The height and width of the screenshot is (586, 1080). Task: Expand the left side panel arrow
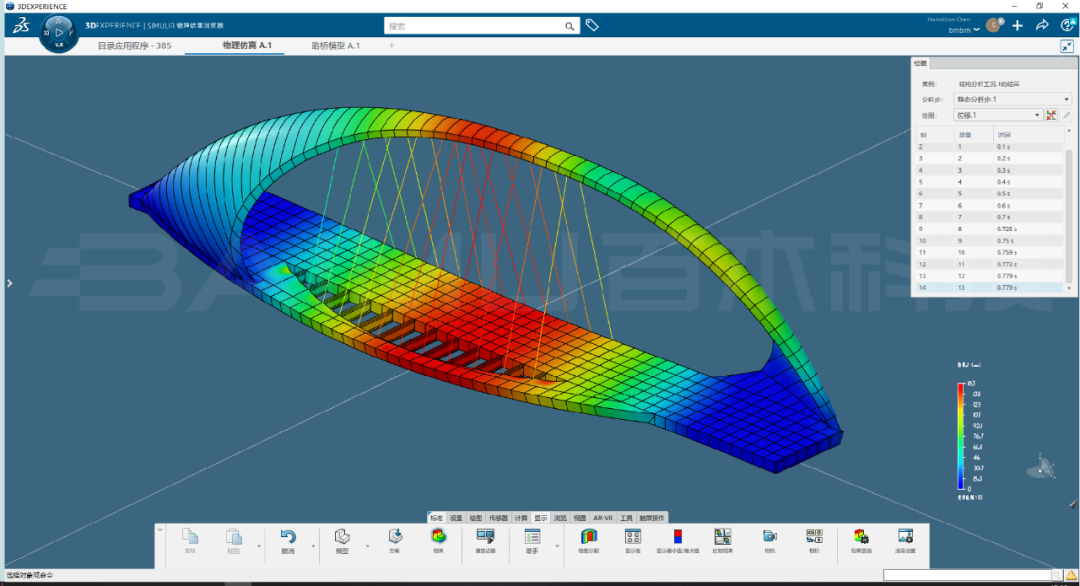[x=10, y=283]
